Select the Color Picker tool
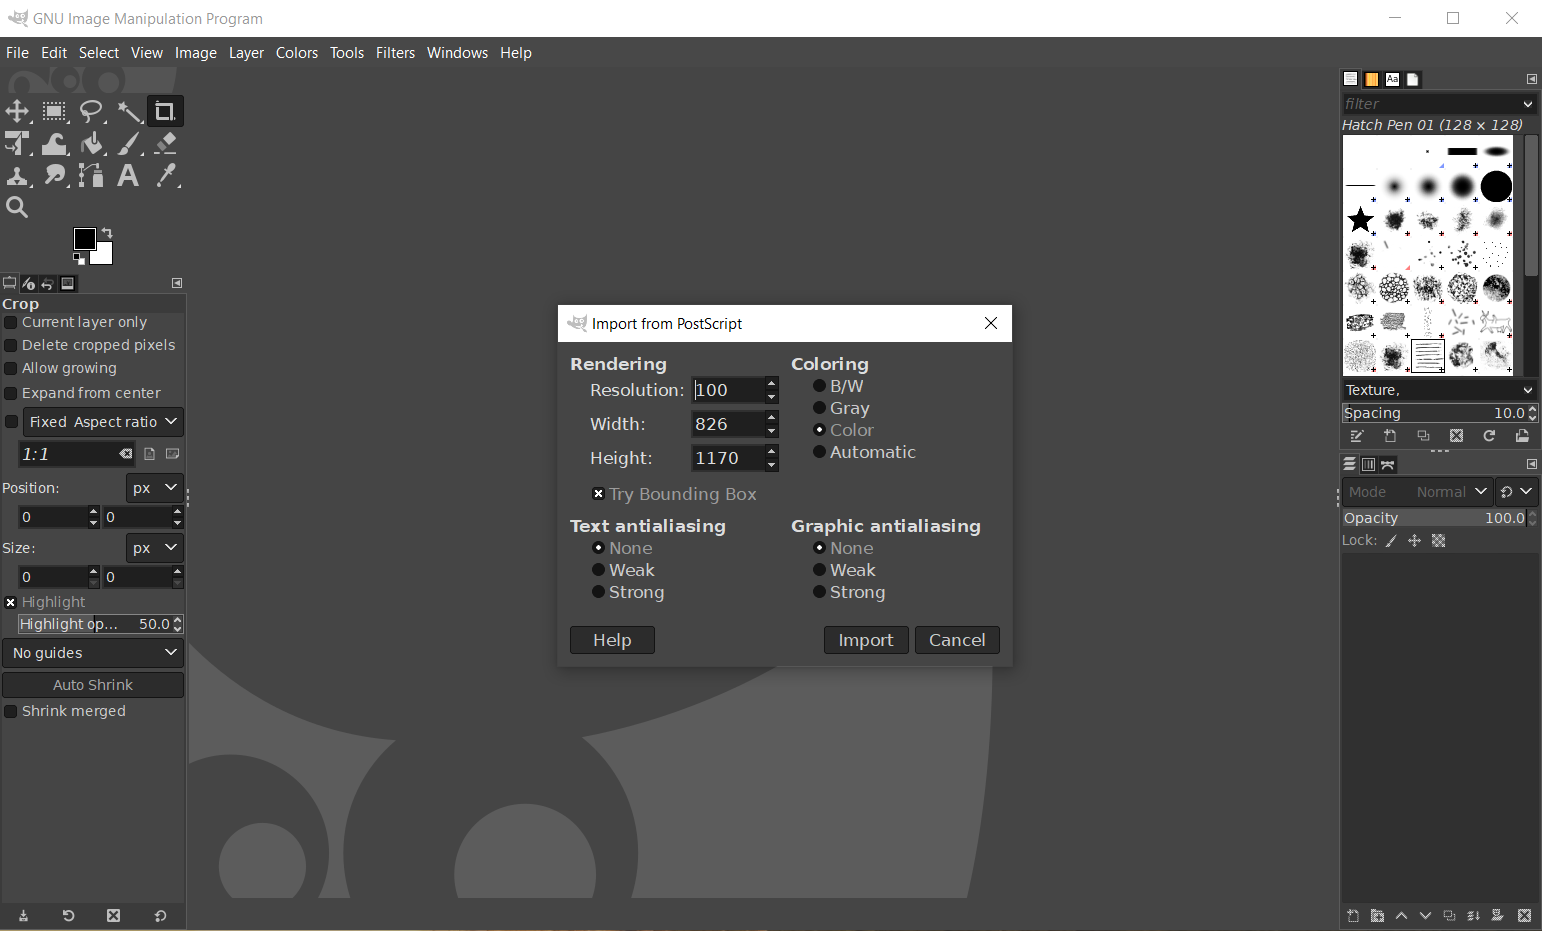This screenshot has height=931, width=1542. pyautogui.click(x=166, y=176)
